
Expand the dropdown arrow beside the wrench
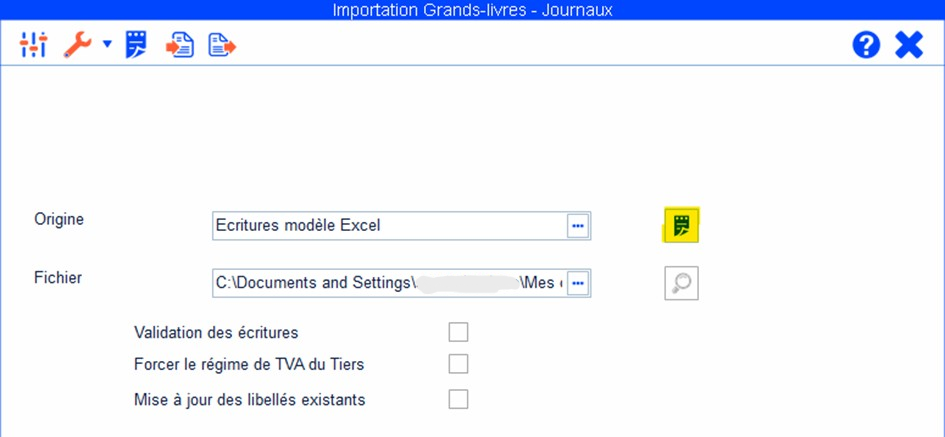point(107,46)
